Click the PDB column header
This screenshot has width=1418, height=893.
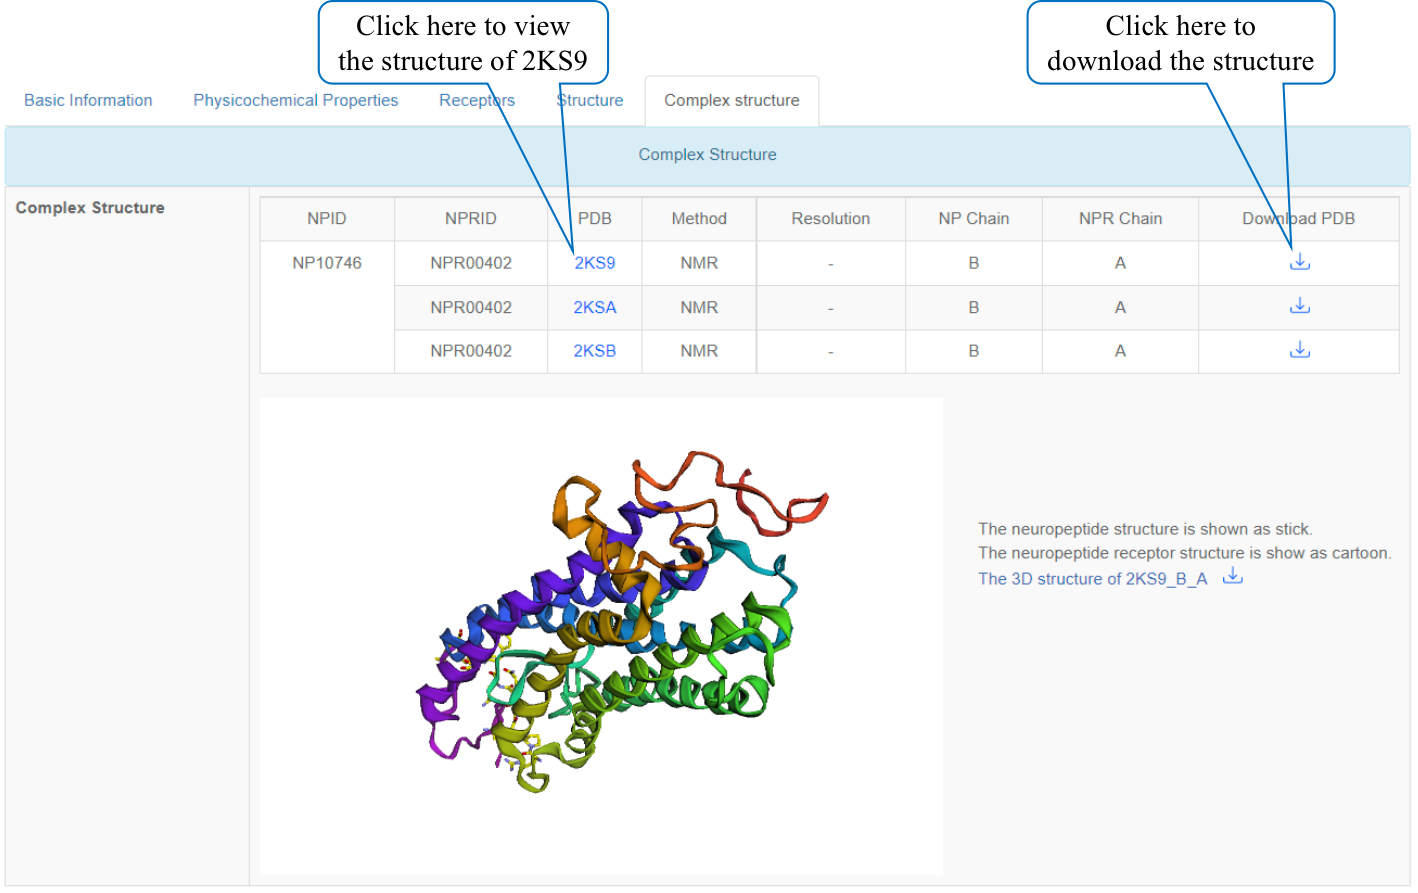click(x=594, y=219)
